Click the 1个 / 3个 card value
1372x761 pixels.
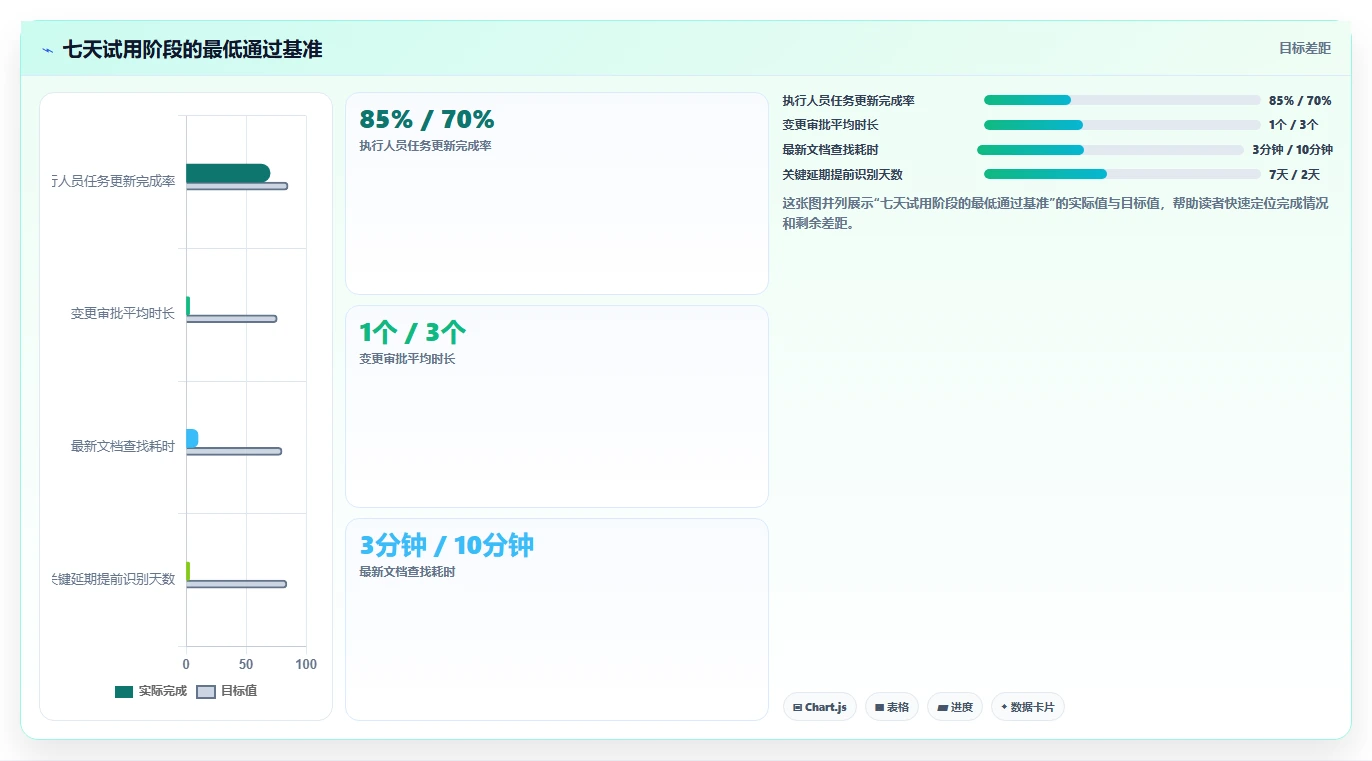(413, 333)
